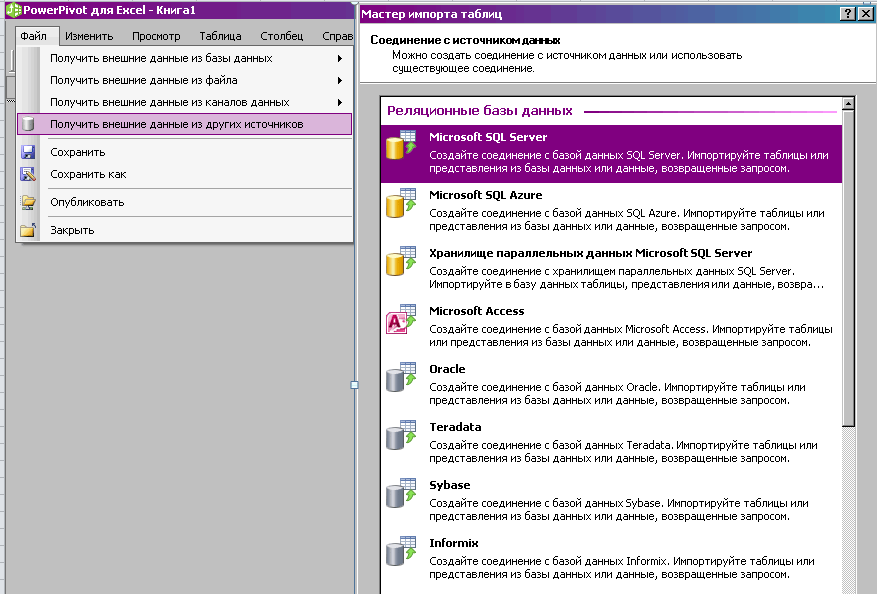877x594 pixels.
Task: Click the scrollbar track below the thumb
Action: click(848, 509)
